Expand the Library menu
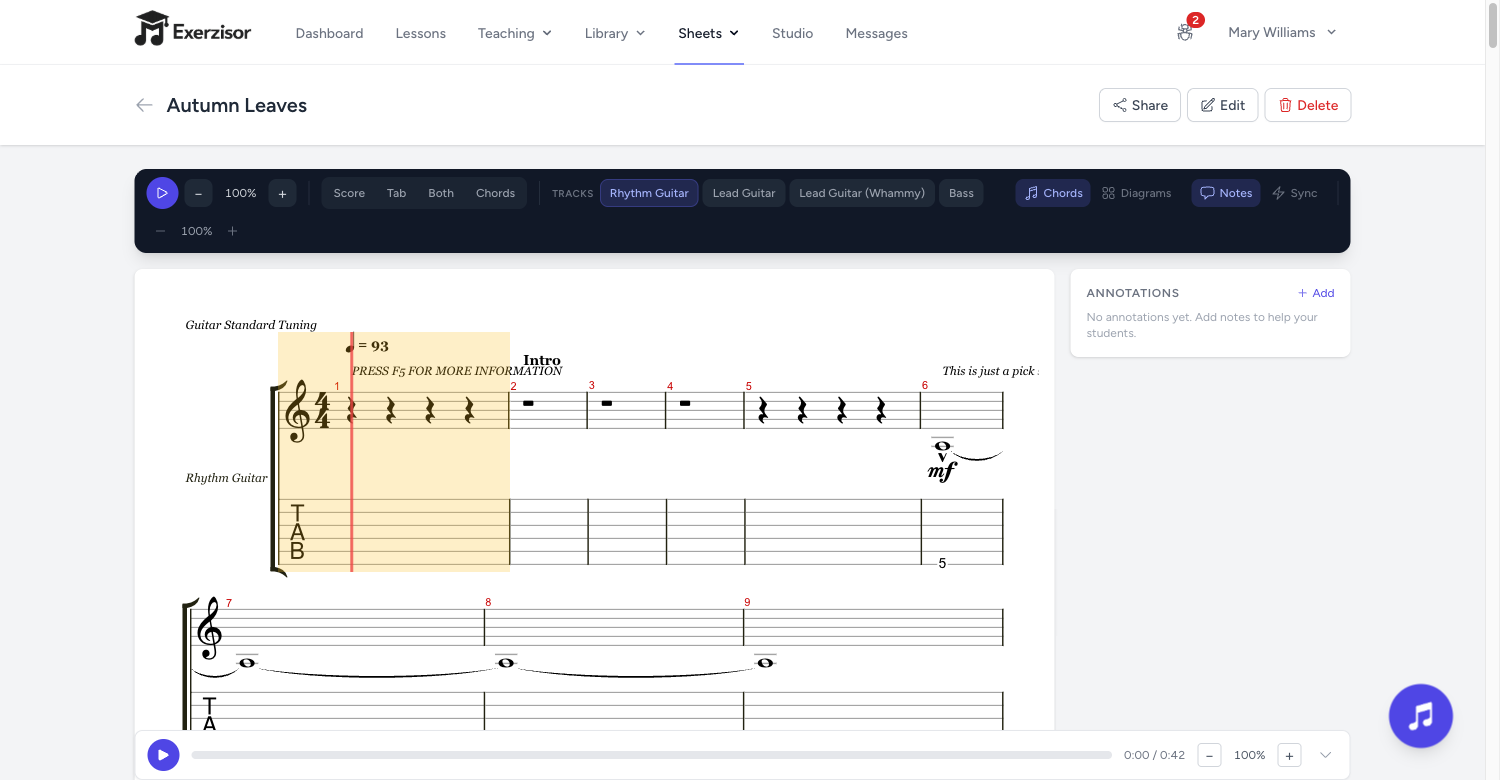 [615, 33]
